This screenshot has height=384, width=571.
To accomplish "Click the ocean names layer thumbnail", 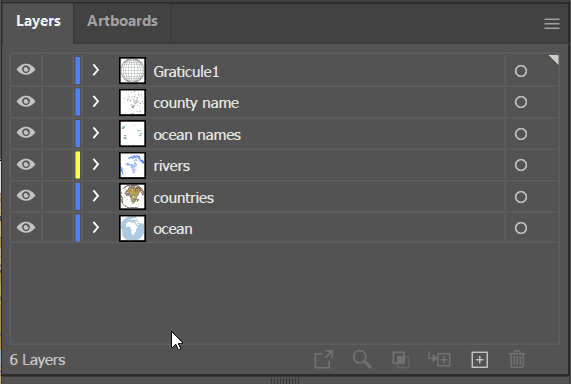I will [x=133, y=134].
